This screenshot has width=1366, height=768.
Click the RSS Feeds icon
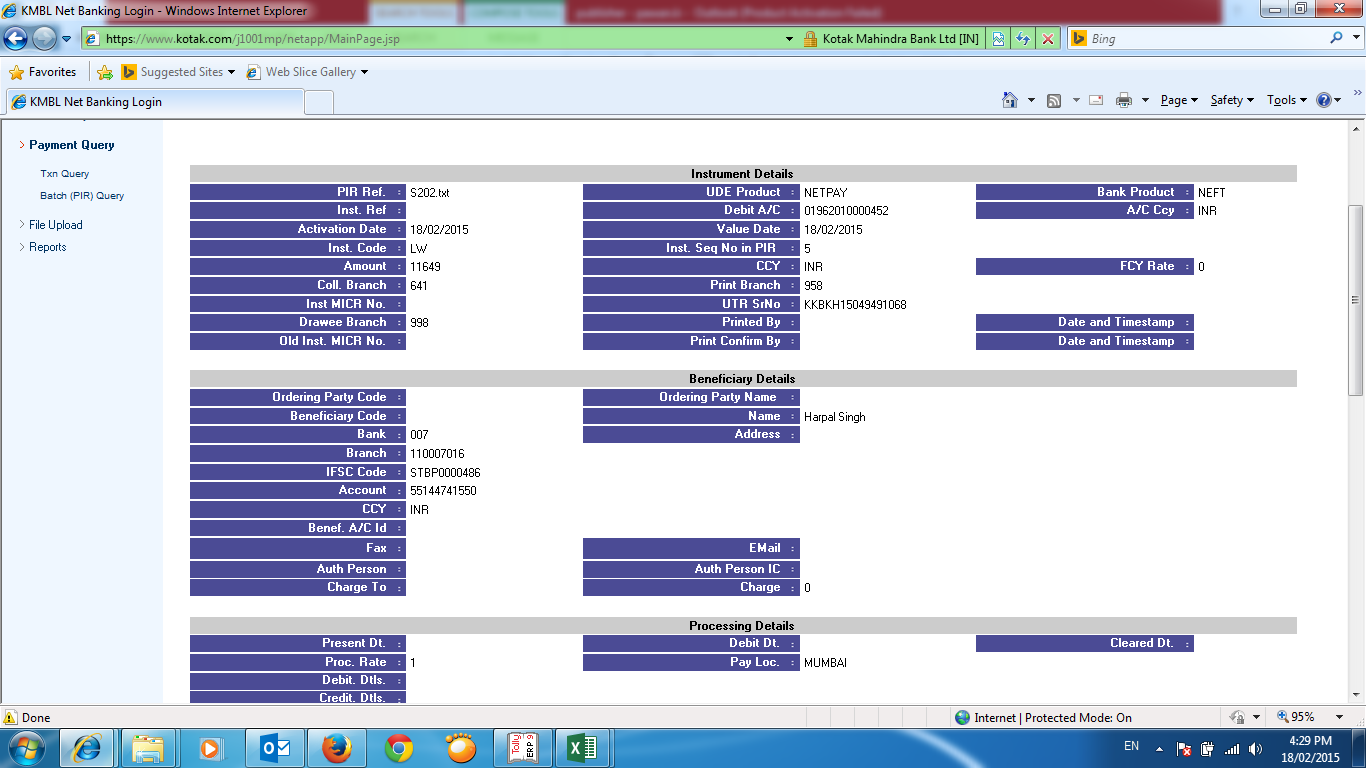point(1054,100)
